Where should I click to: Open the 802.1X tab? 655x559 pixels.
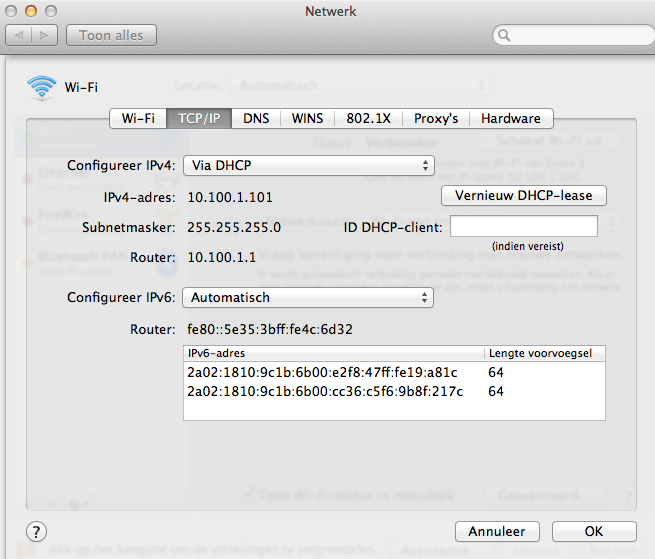[x=368, y=118]
